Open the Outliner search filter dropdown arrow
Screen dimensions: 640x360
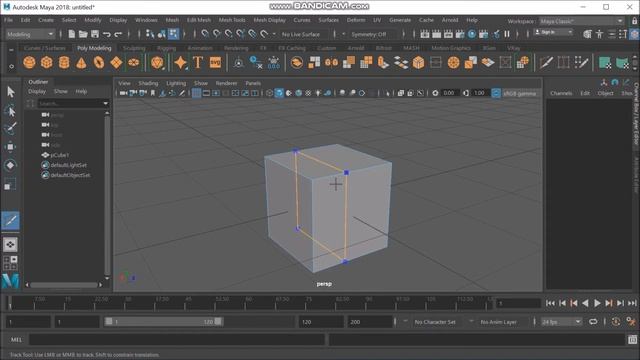coord(106,103)
